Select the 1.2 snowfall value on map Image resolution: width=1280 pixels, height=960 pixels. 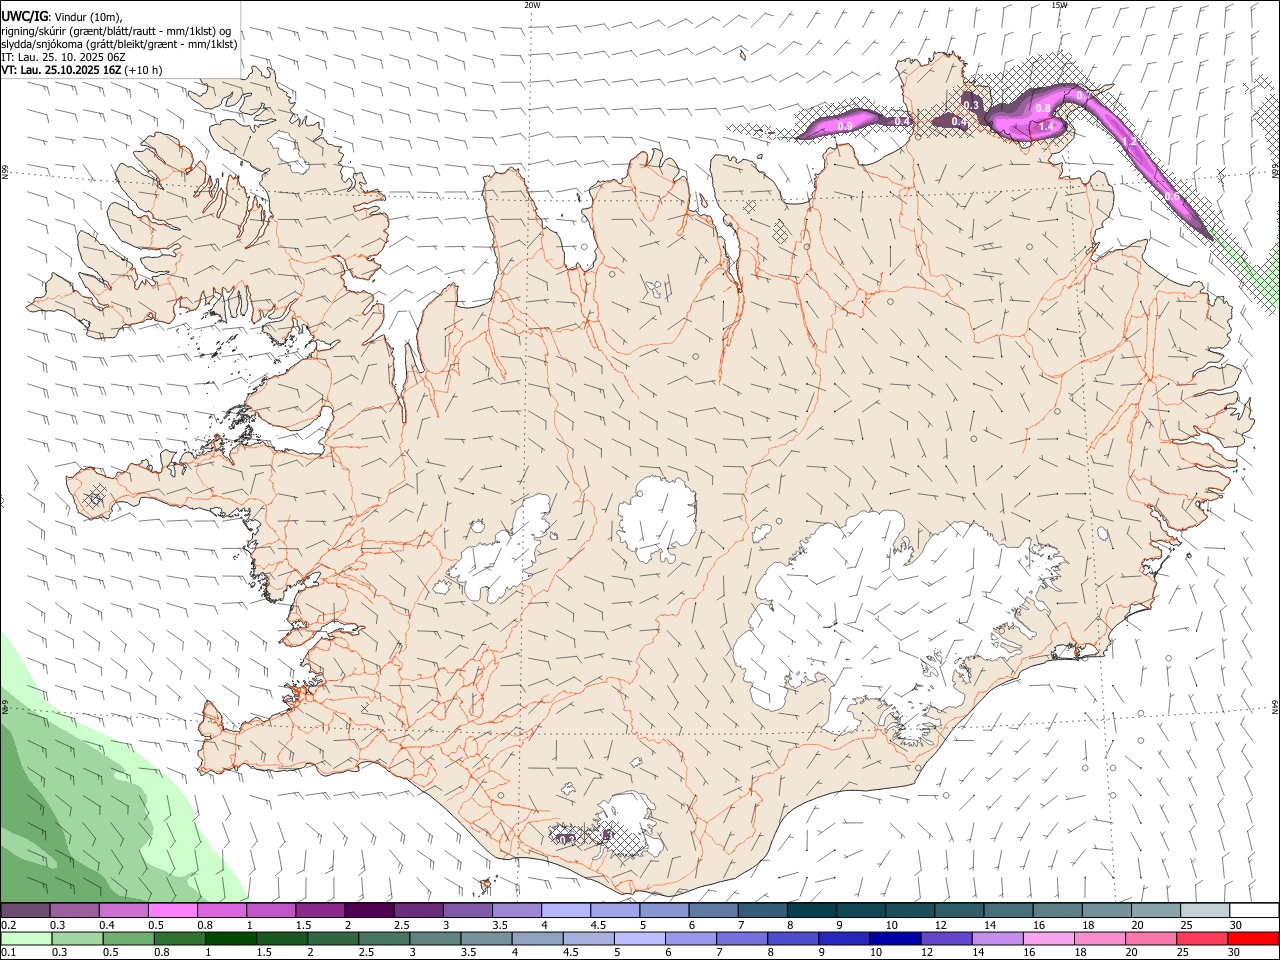click(1130, 143)
